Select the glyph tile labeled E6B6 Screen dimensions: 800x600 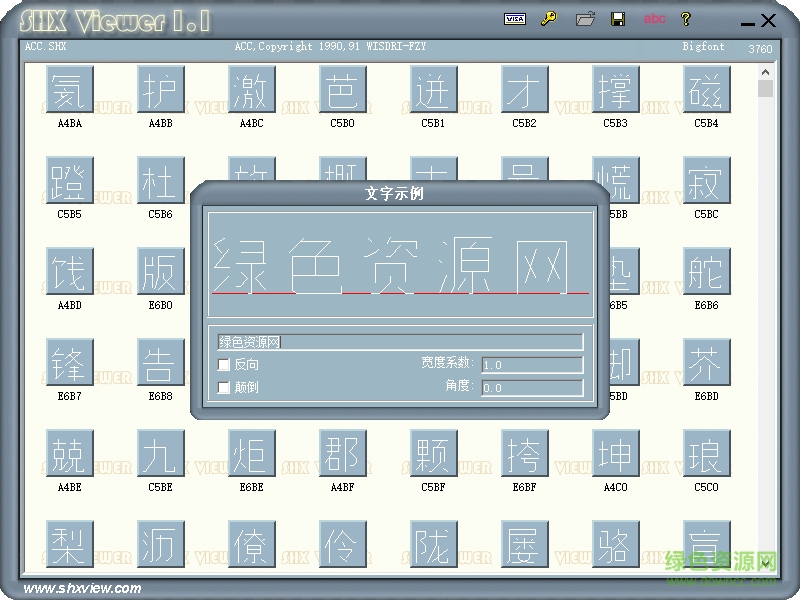click(x=707, y=271)
